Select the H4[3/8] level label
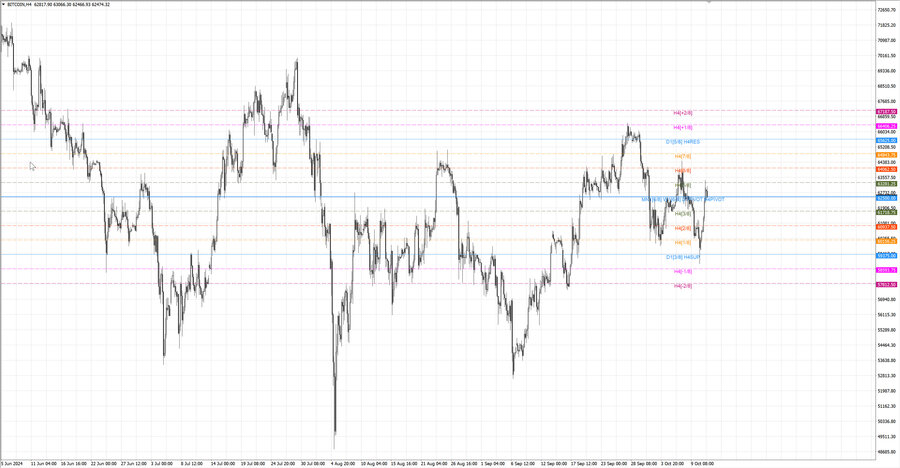900x468 pixels. (x=683, y=214)
